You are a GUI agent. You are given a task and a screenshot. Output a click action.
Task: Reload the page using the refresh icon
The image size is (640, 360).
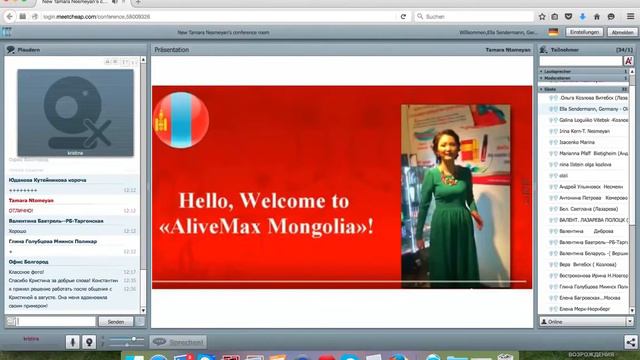click(403, 17)
